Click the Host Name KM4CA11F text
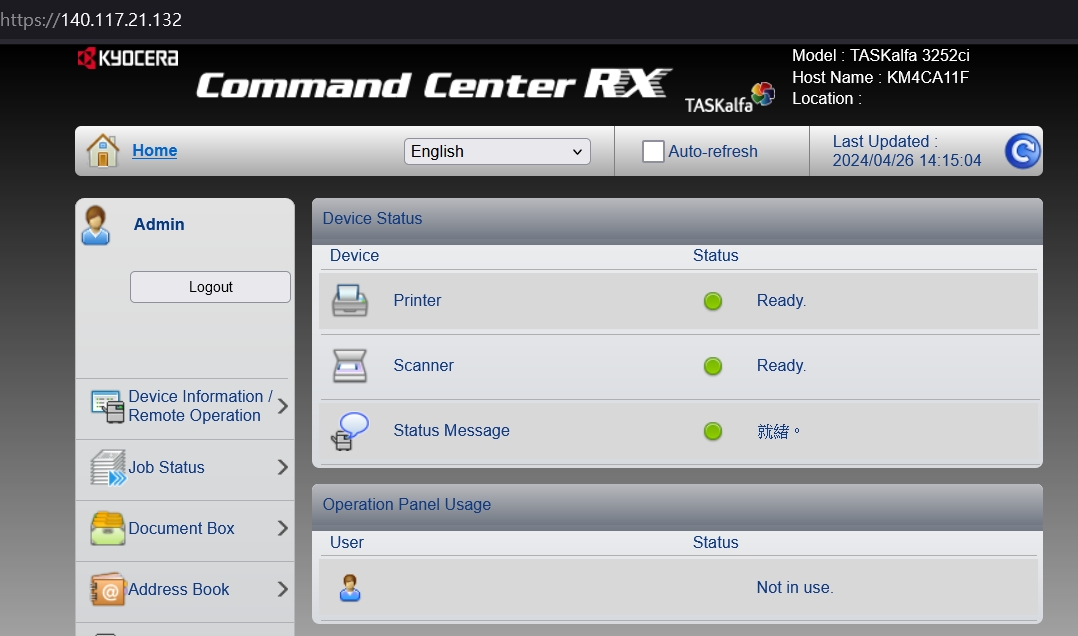 point(880,77)
